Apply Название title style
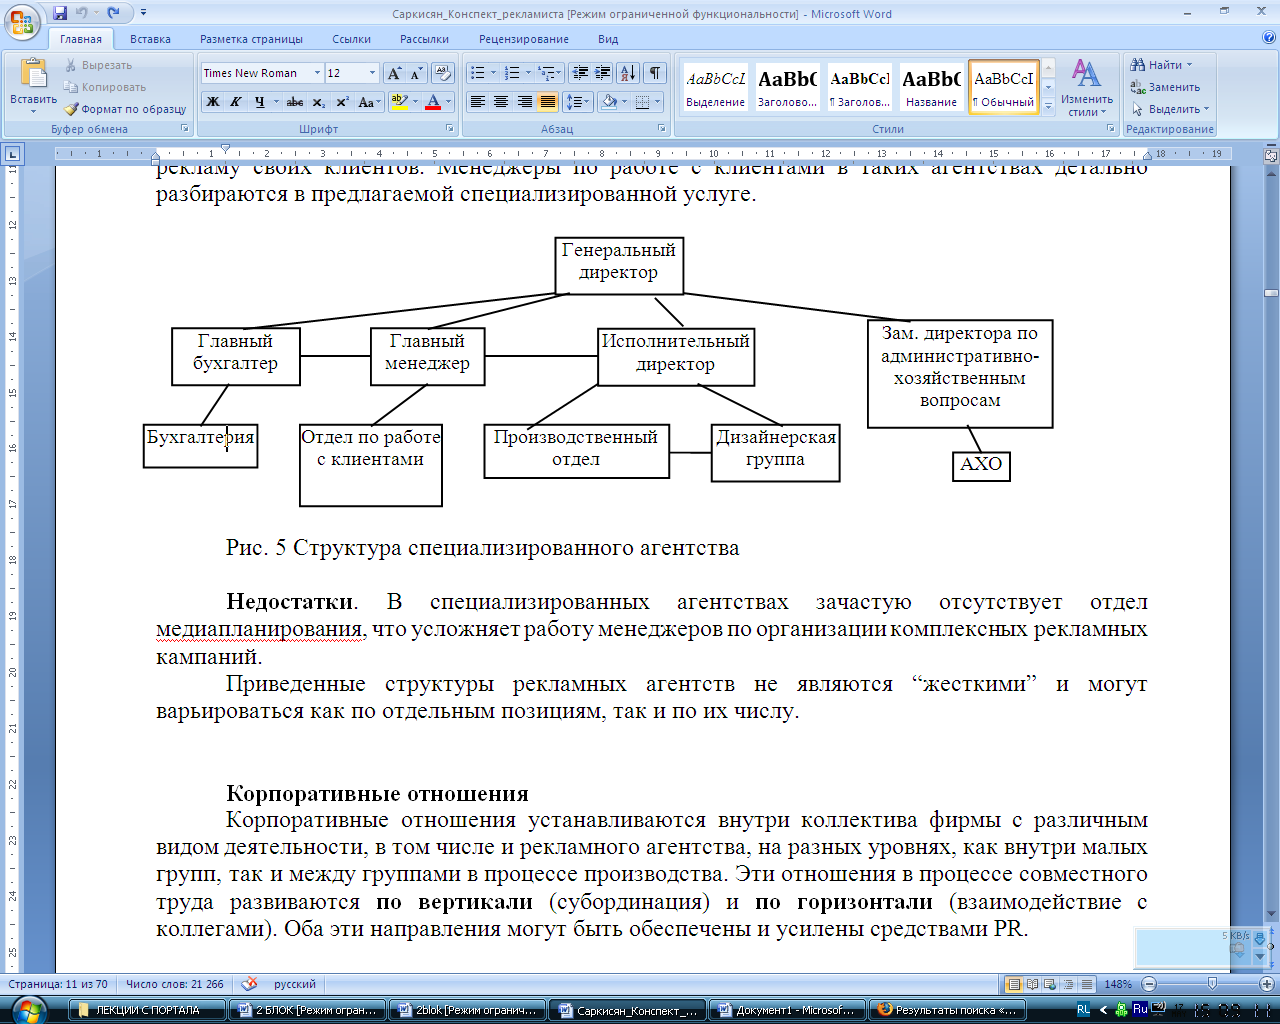The width and height of the screenshot is (1280, 1024). 931,87
